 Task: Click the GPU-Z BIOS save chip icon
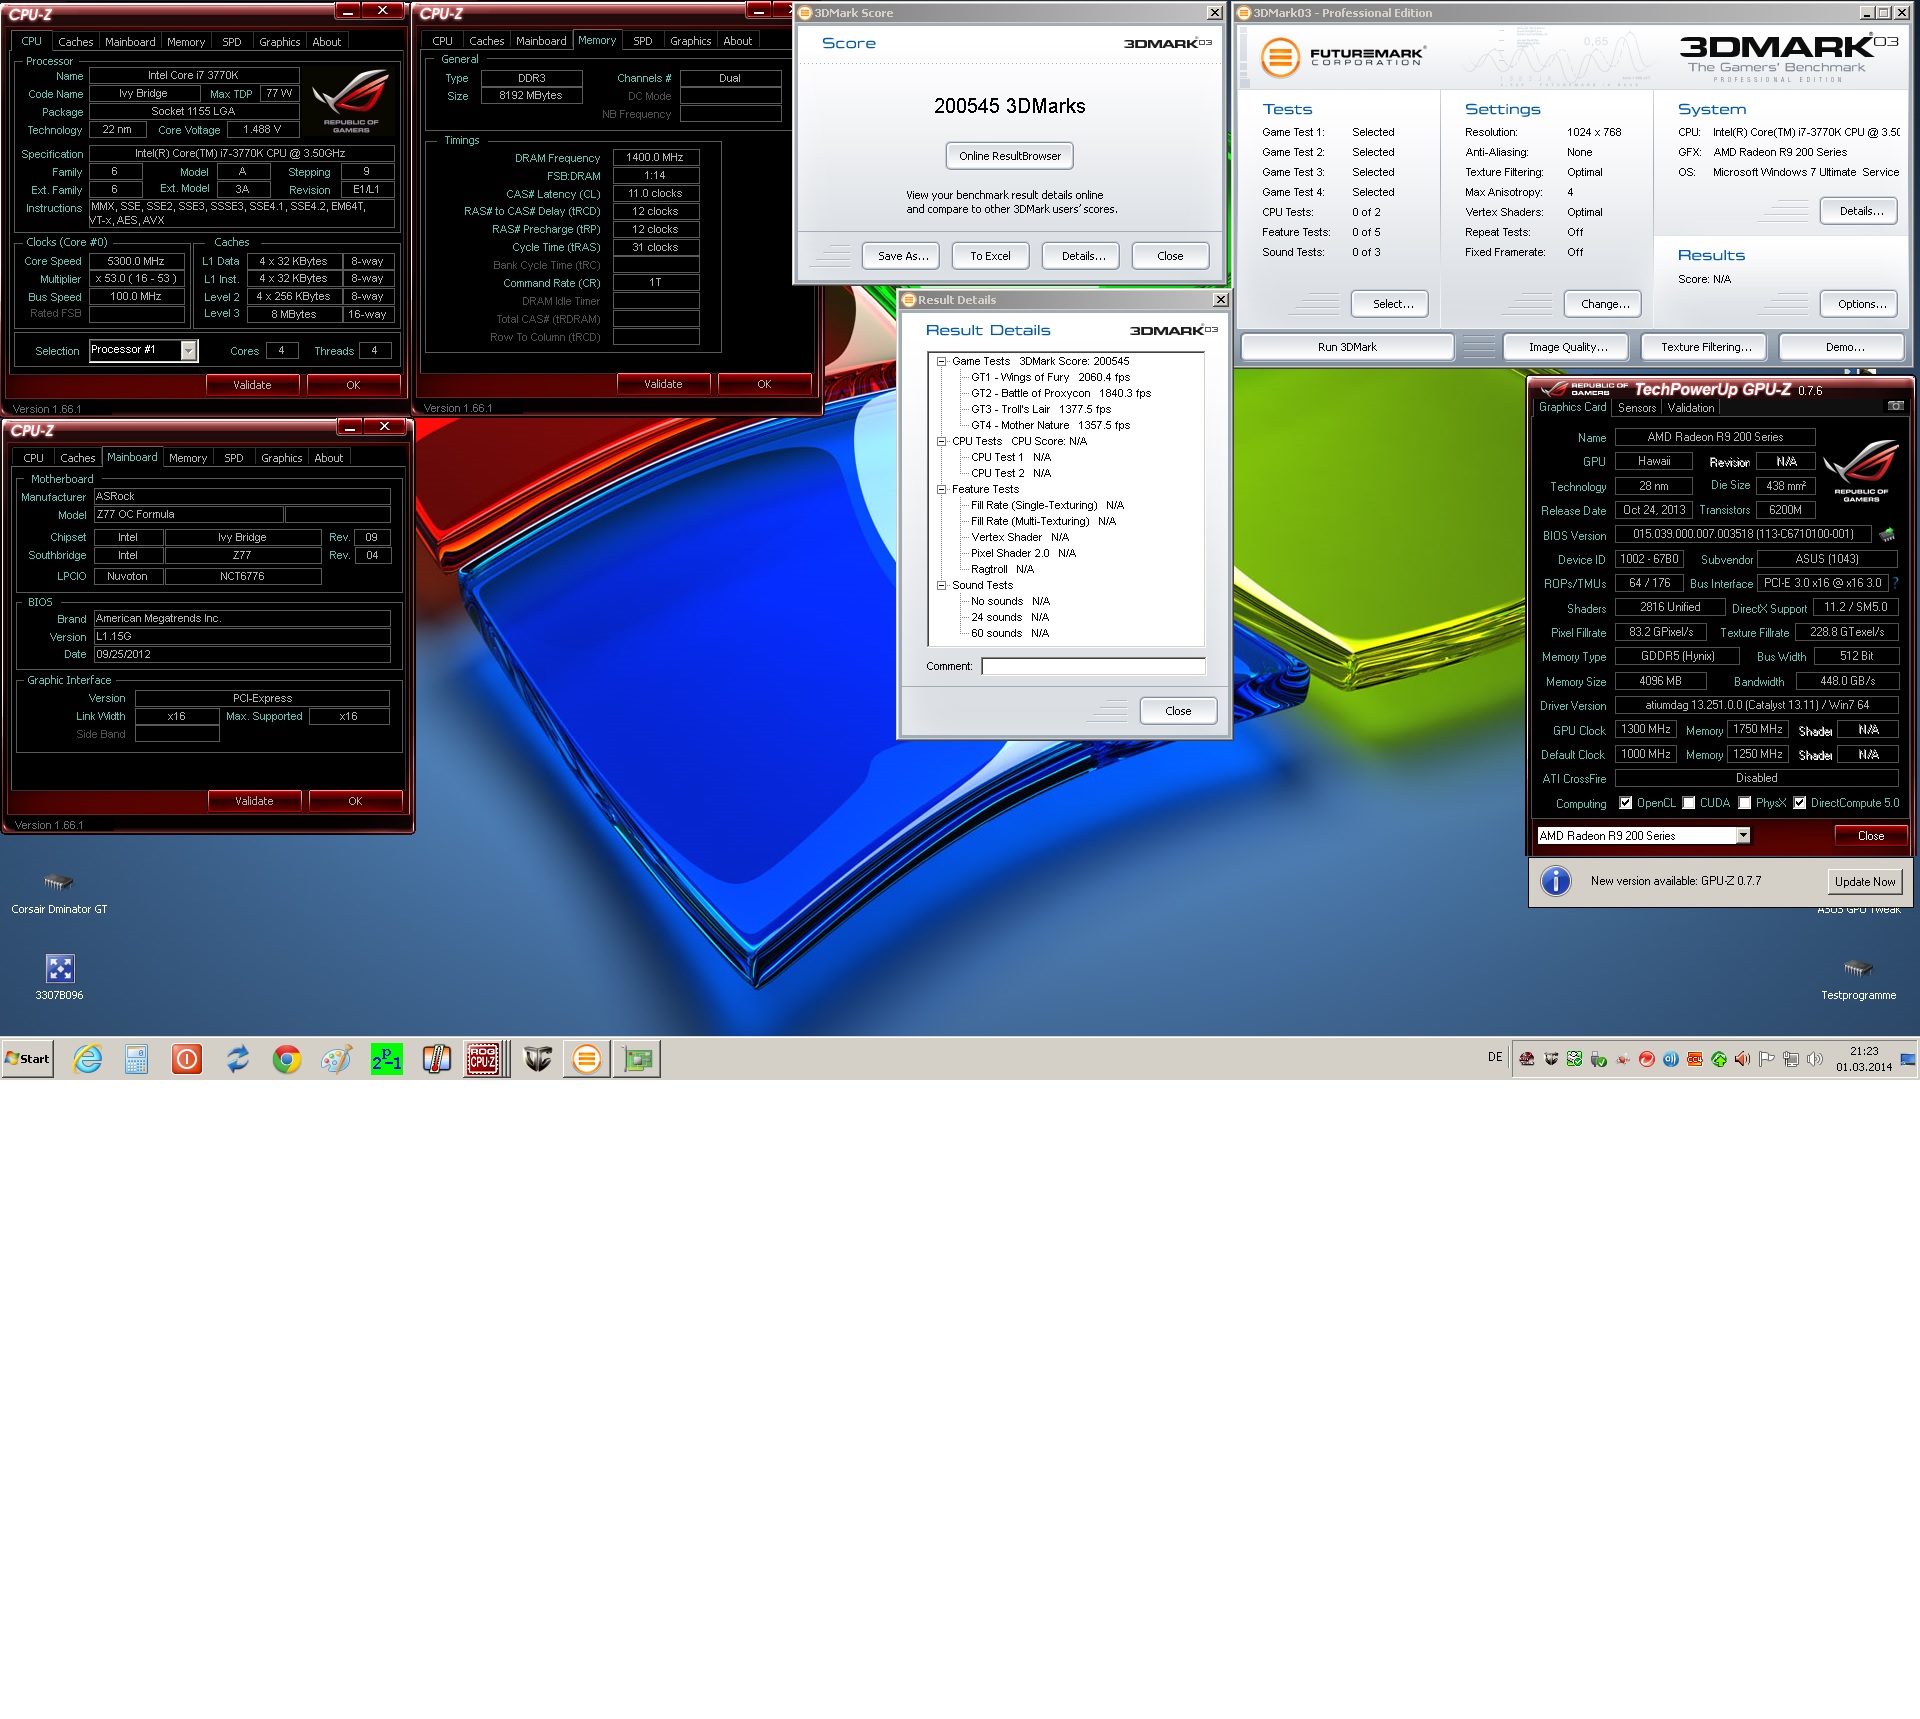click(1887, 535)
